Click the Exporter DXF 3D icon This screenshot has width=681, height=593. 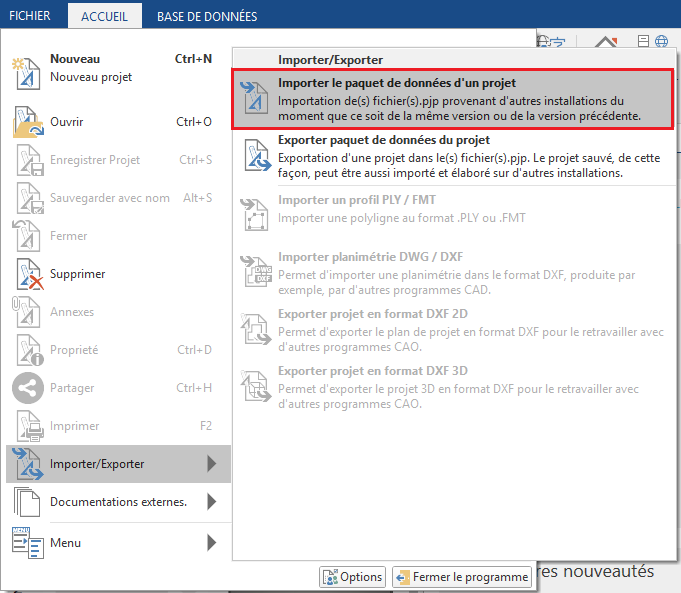[x=256, y=386]
